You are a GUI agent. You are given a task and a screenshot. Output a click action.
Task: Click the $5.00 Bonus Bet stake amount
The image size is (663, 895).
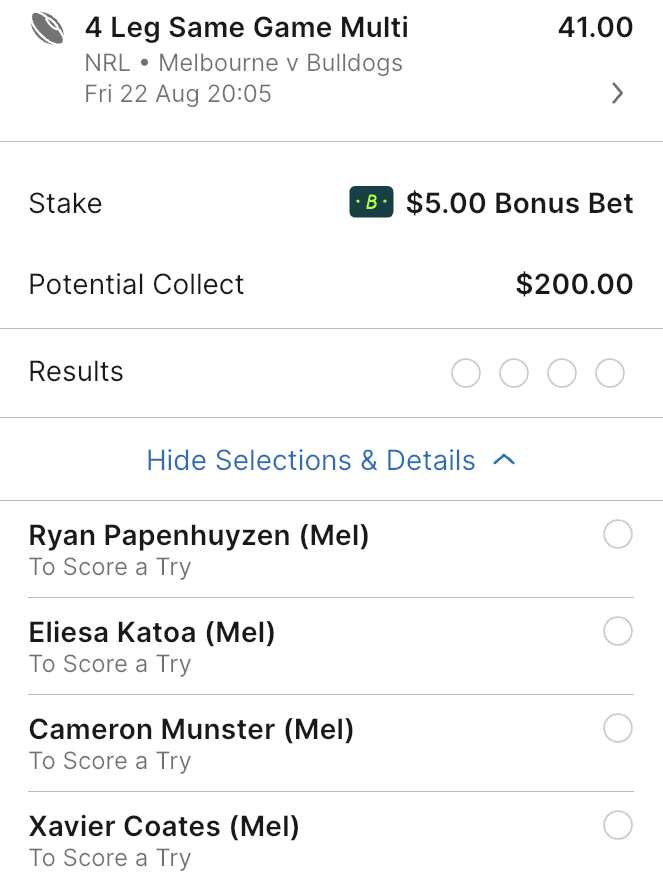pos(519,203)
